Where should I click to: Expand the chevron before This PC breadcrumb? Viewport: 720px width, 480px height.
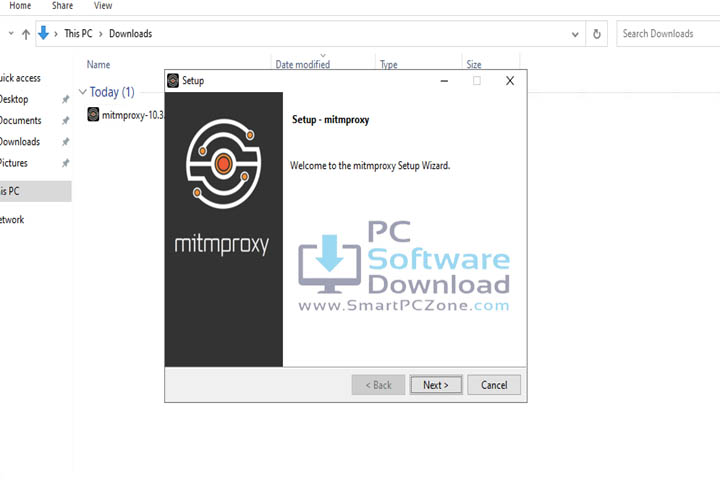pyautogui.click(x=56, y=34)
